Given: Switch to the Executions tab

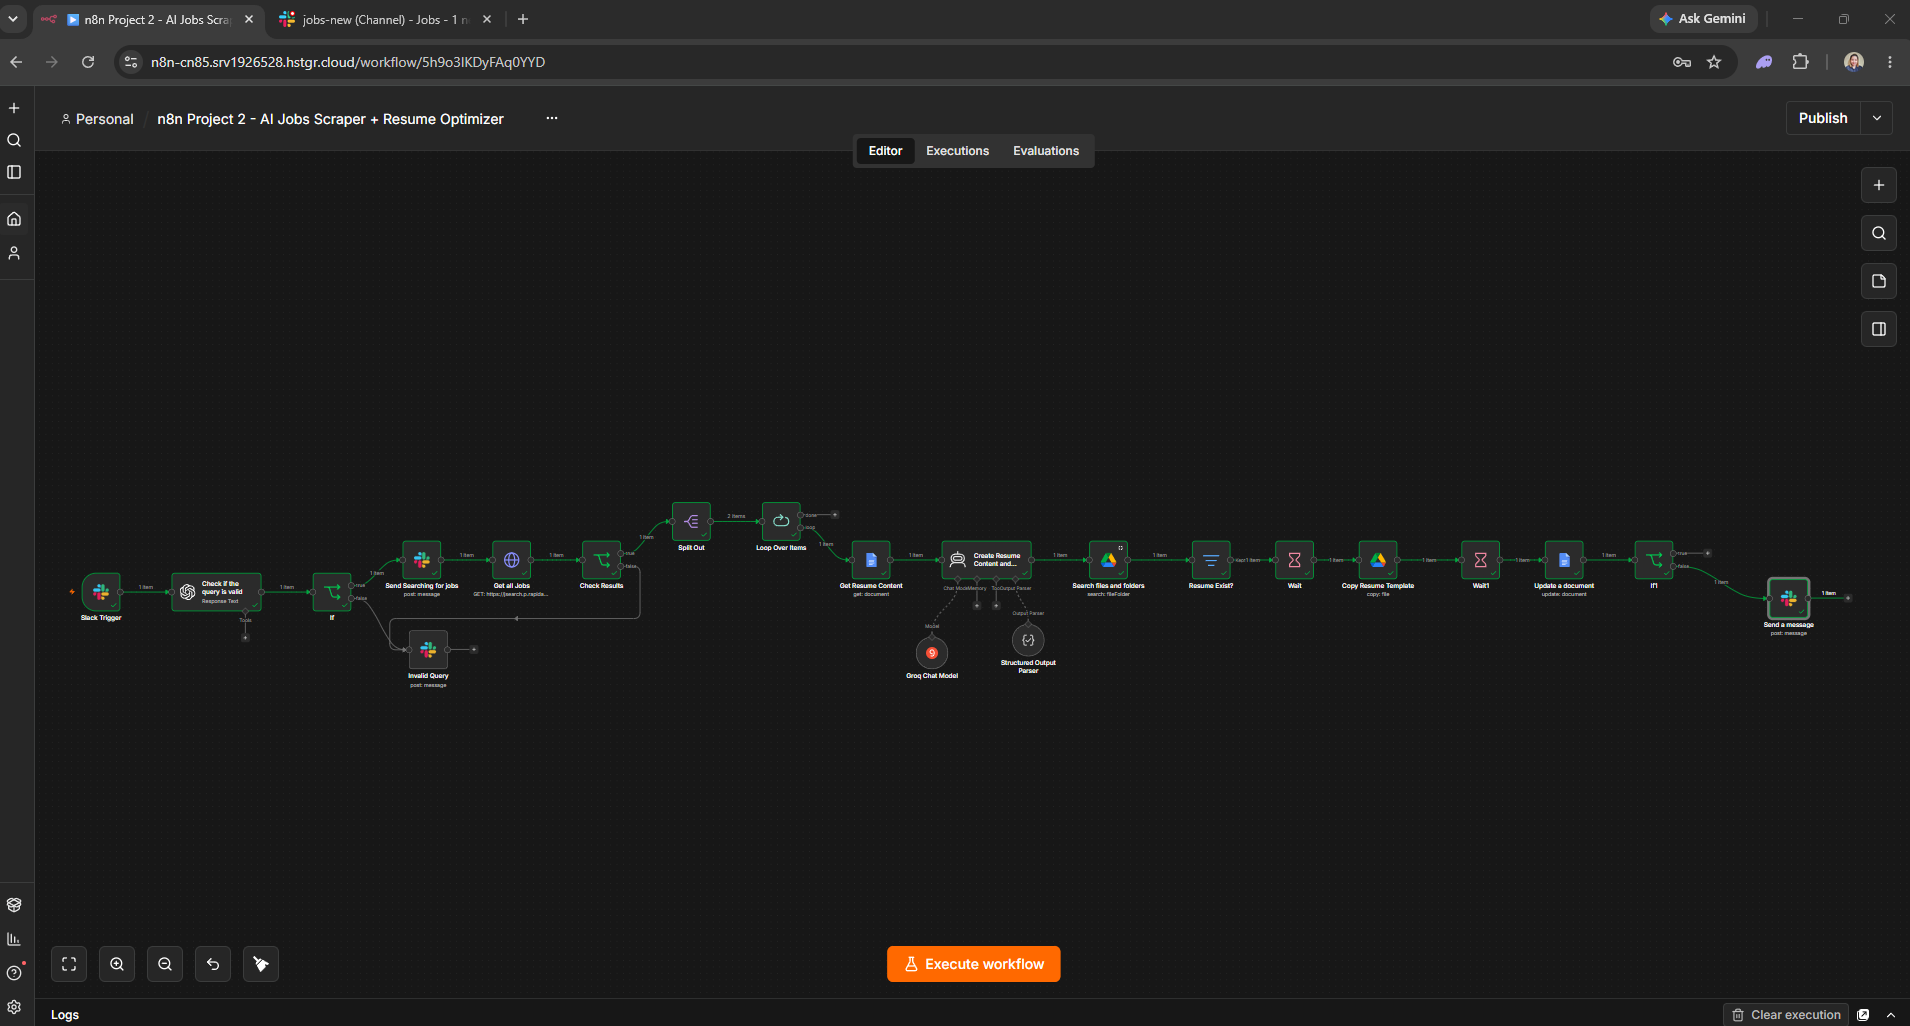Looking at the screenshot, I should pyautogui.click(x=957, y=151).
